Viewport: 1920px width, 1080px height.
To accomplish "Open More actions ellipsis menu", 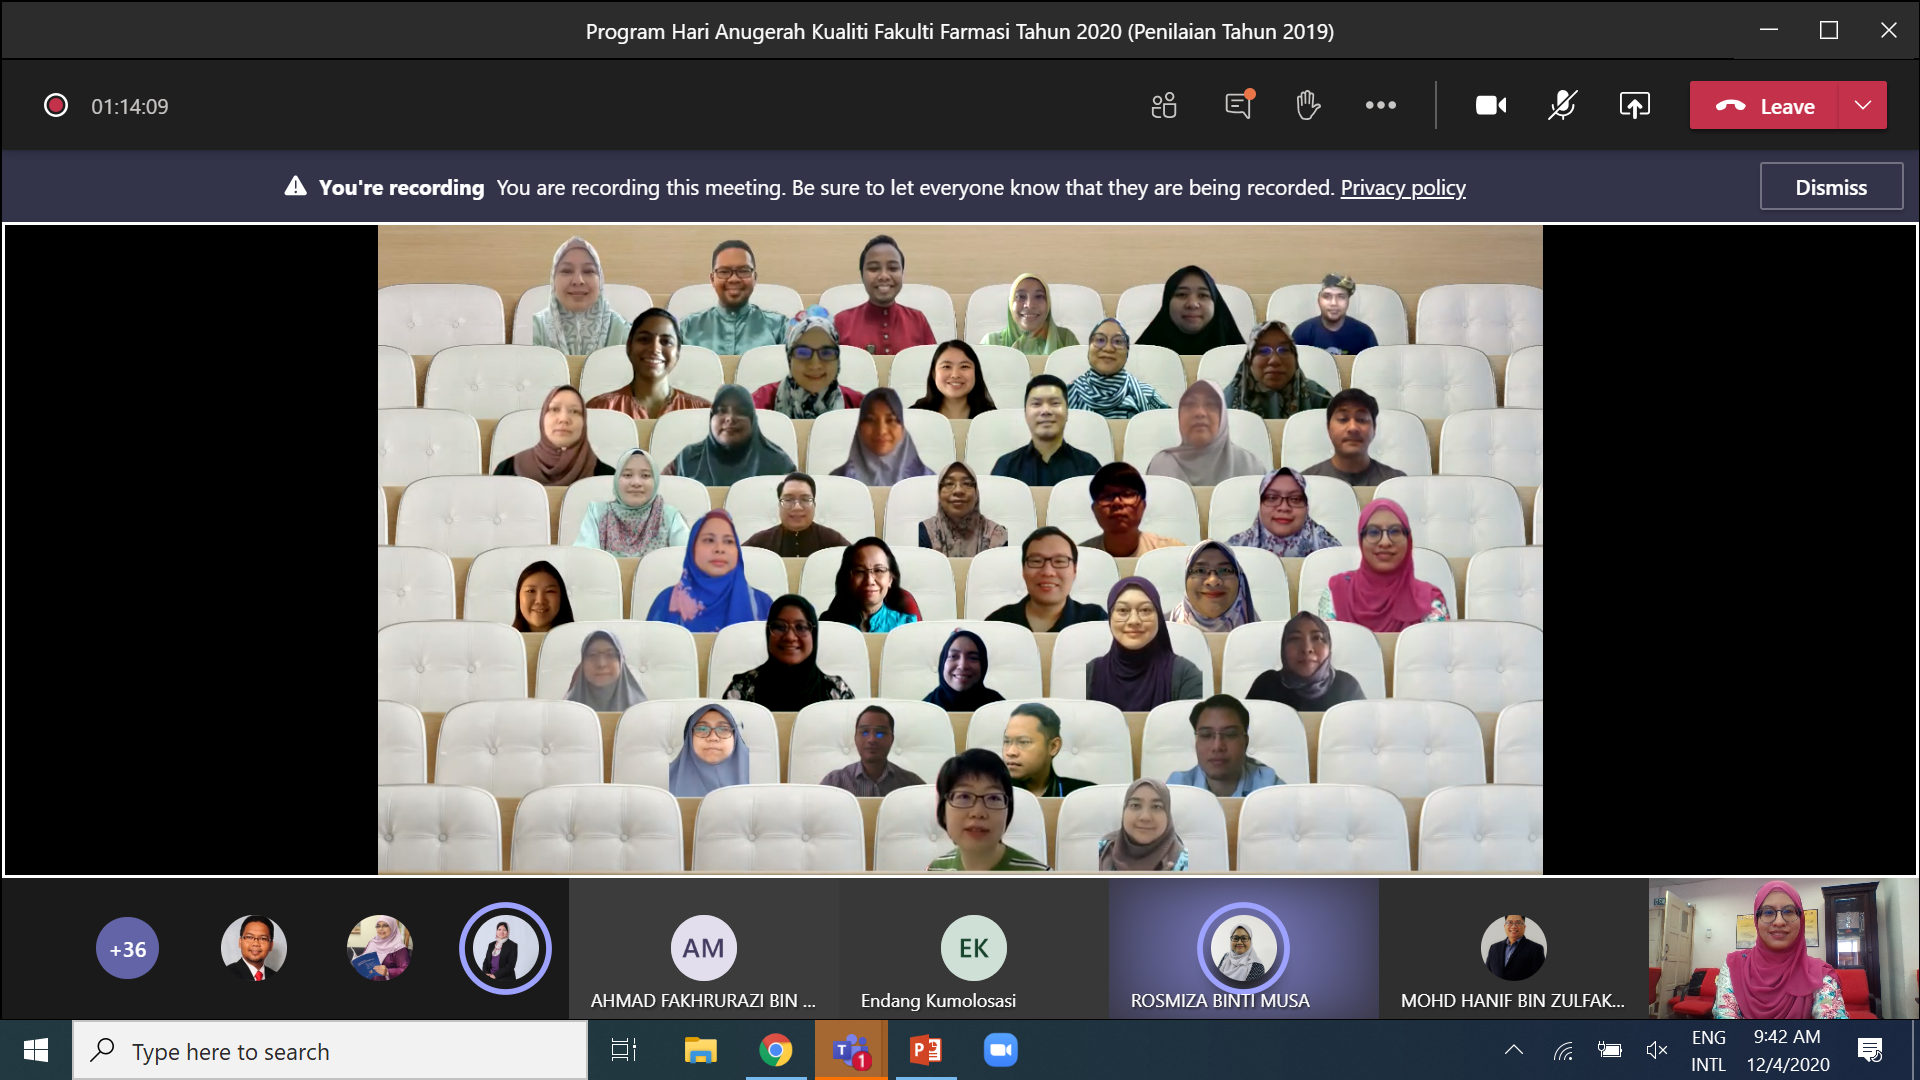I will point(1381,106).
